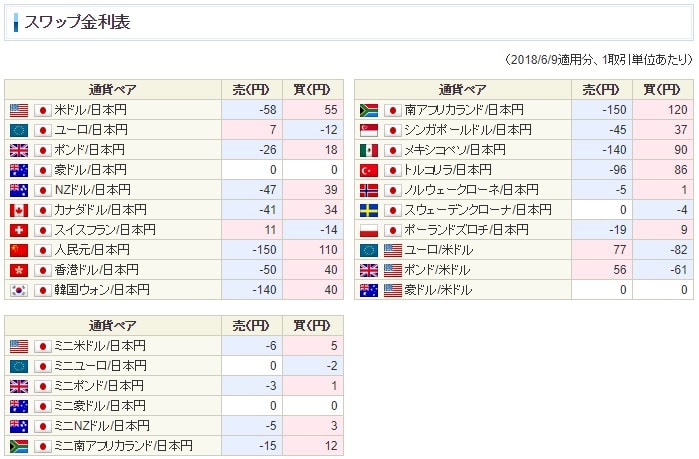Viewport: 699px width, 459px height.
Task: Click the Canadian flag in カナダドル/日本円 row
Action: (19, 210)
